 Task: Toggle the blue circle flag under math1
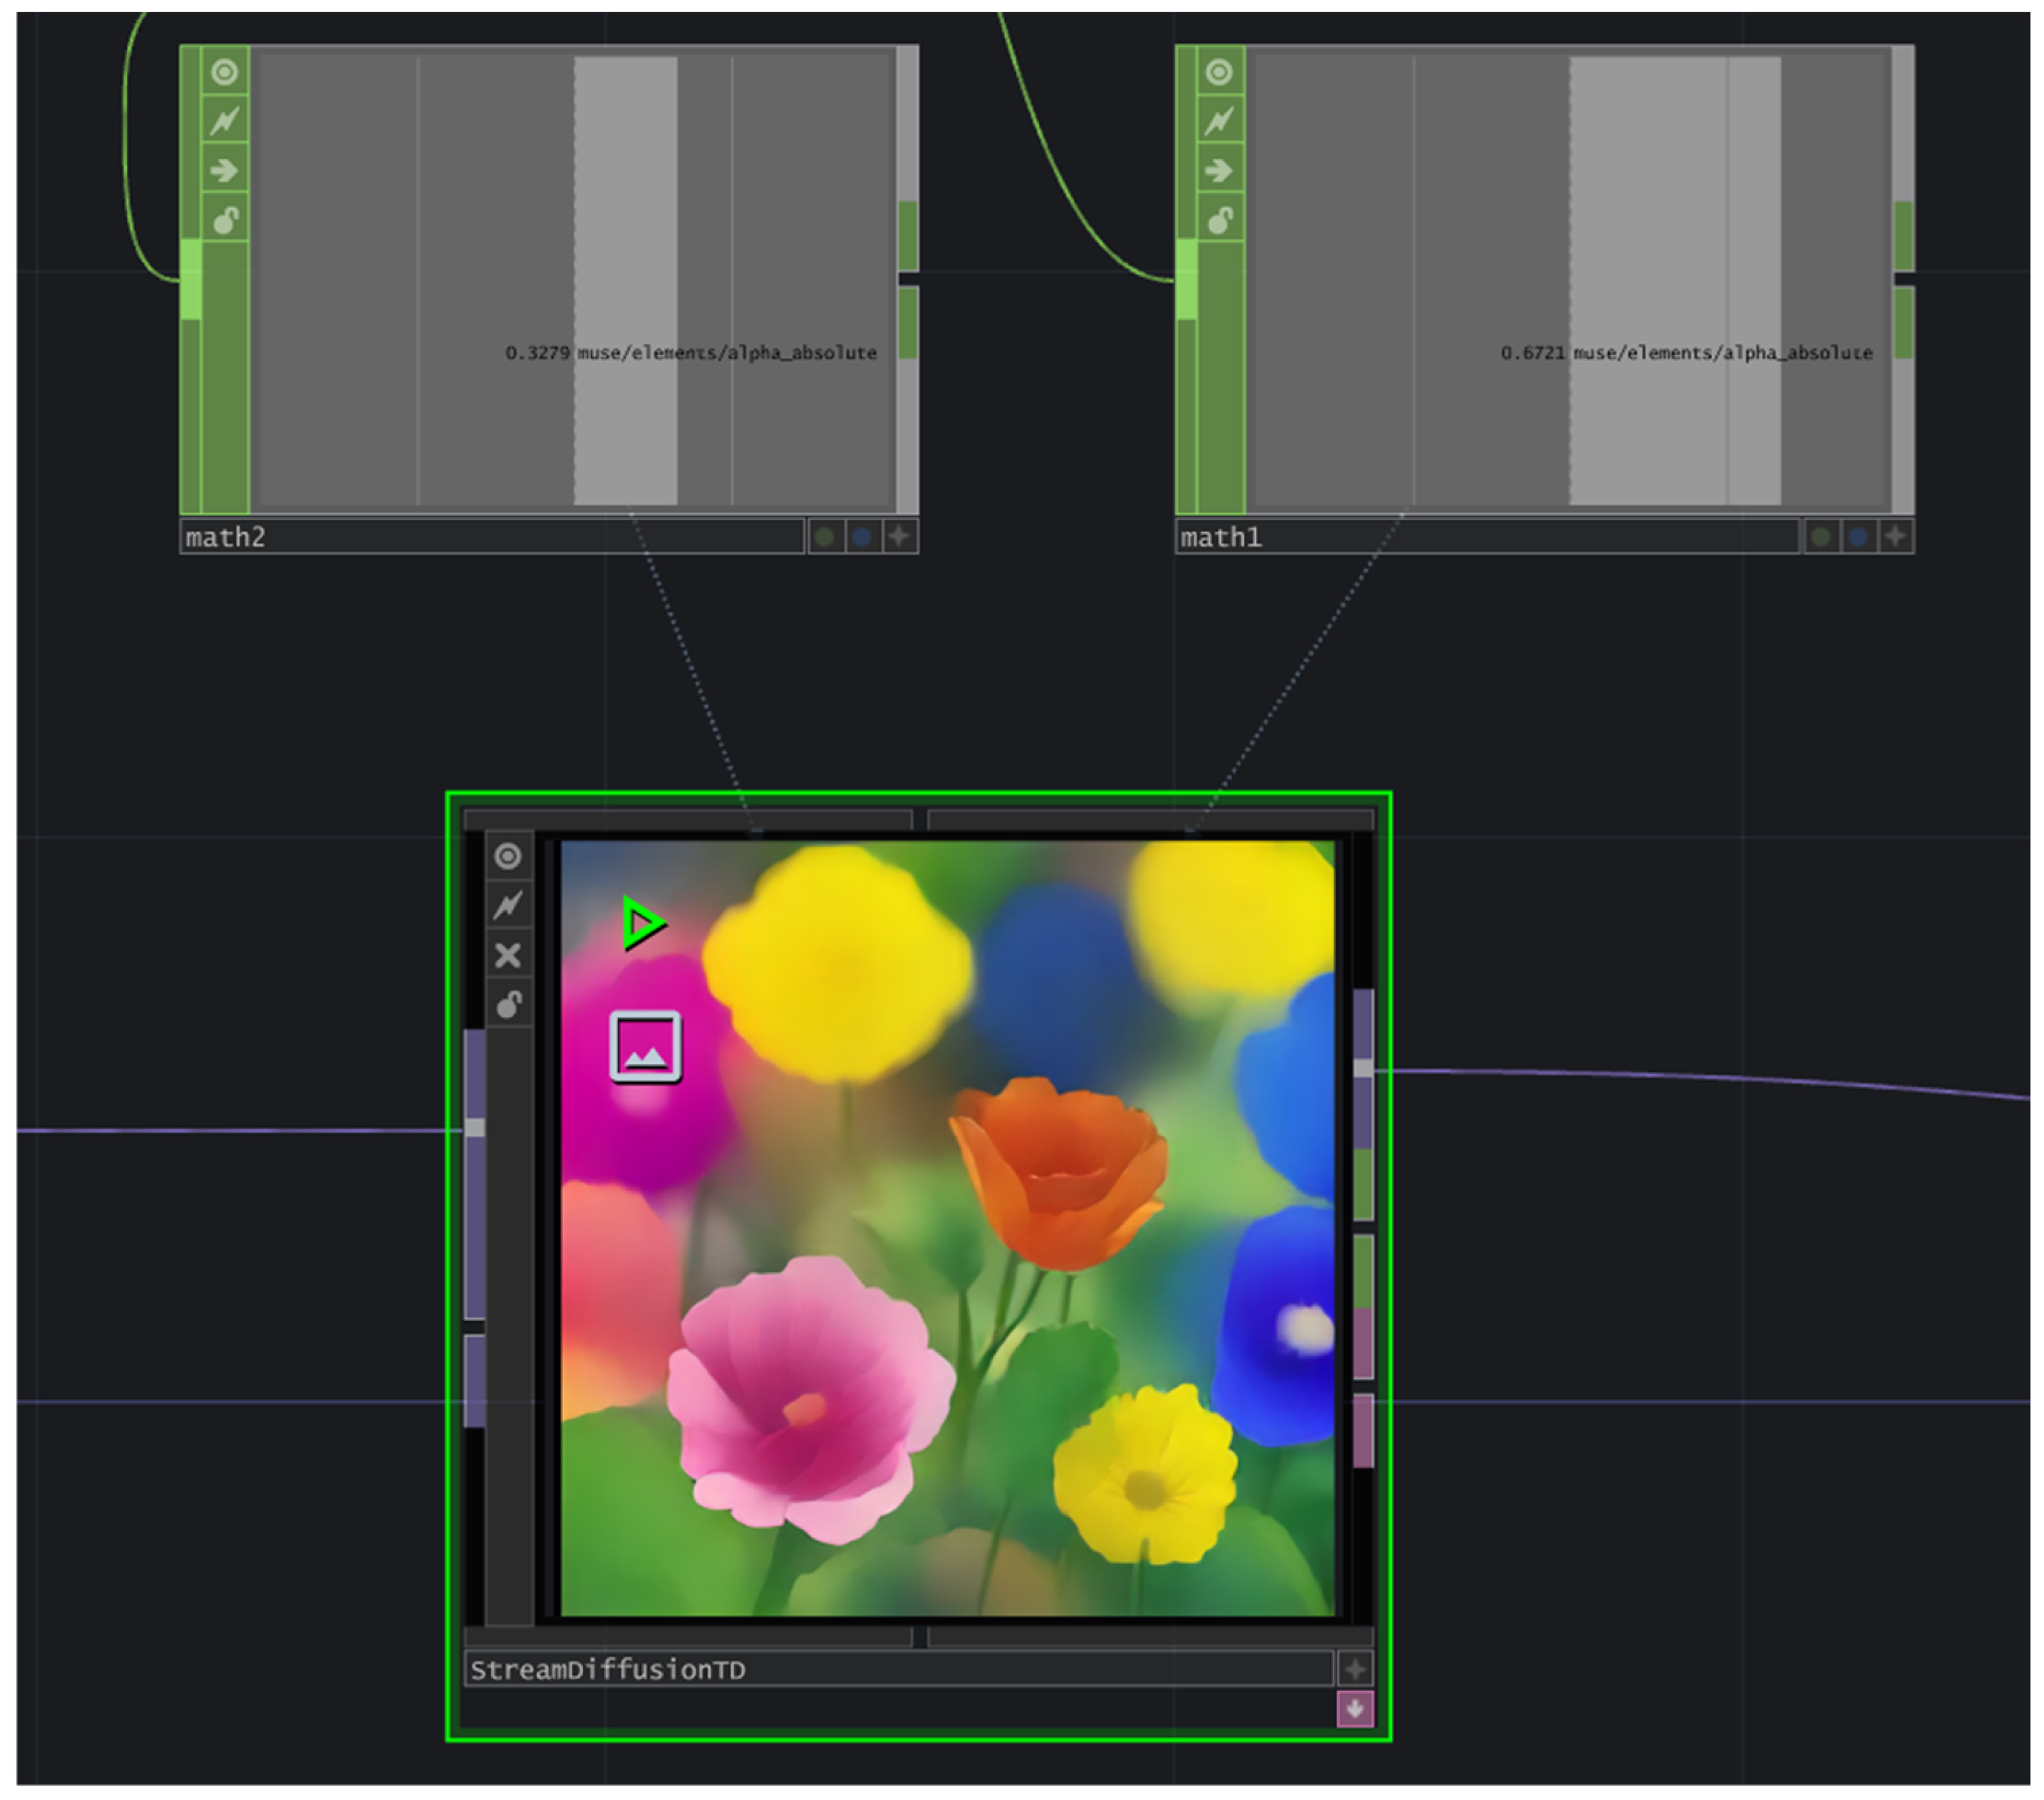click(x=1858, y=537)
